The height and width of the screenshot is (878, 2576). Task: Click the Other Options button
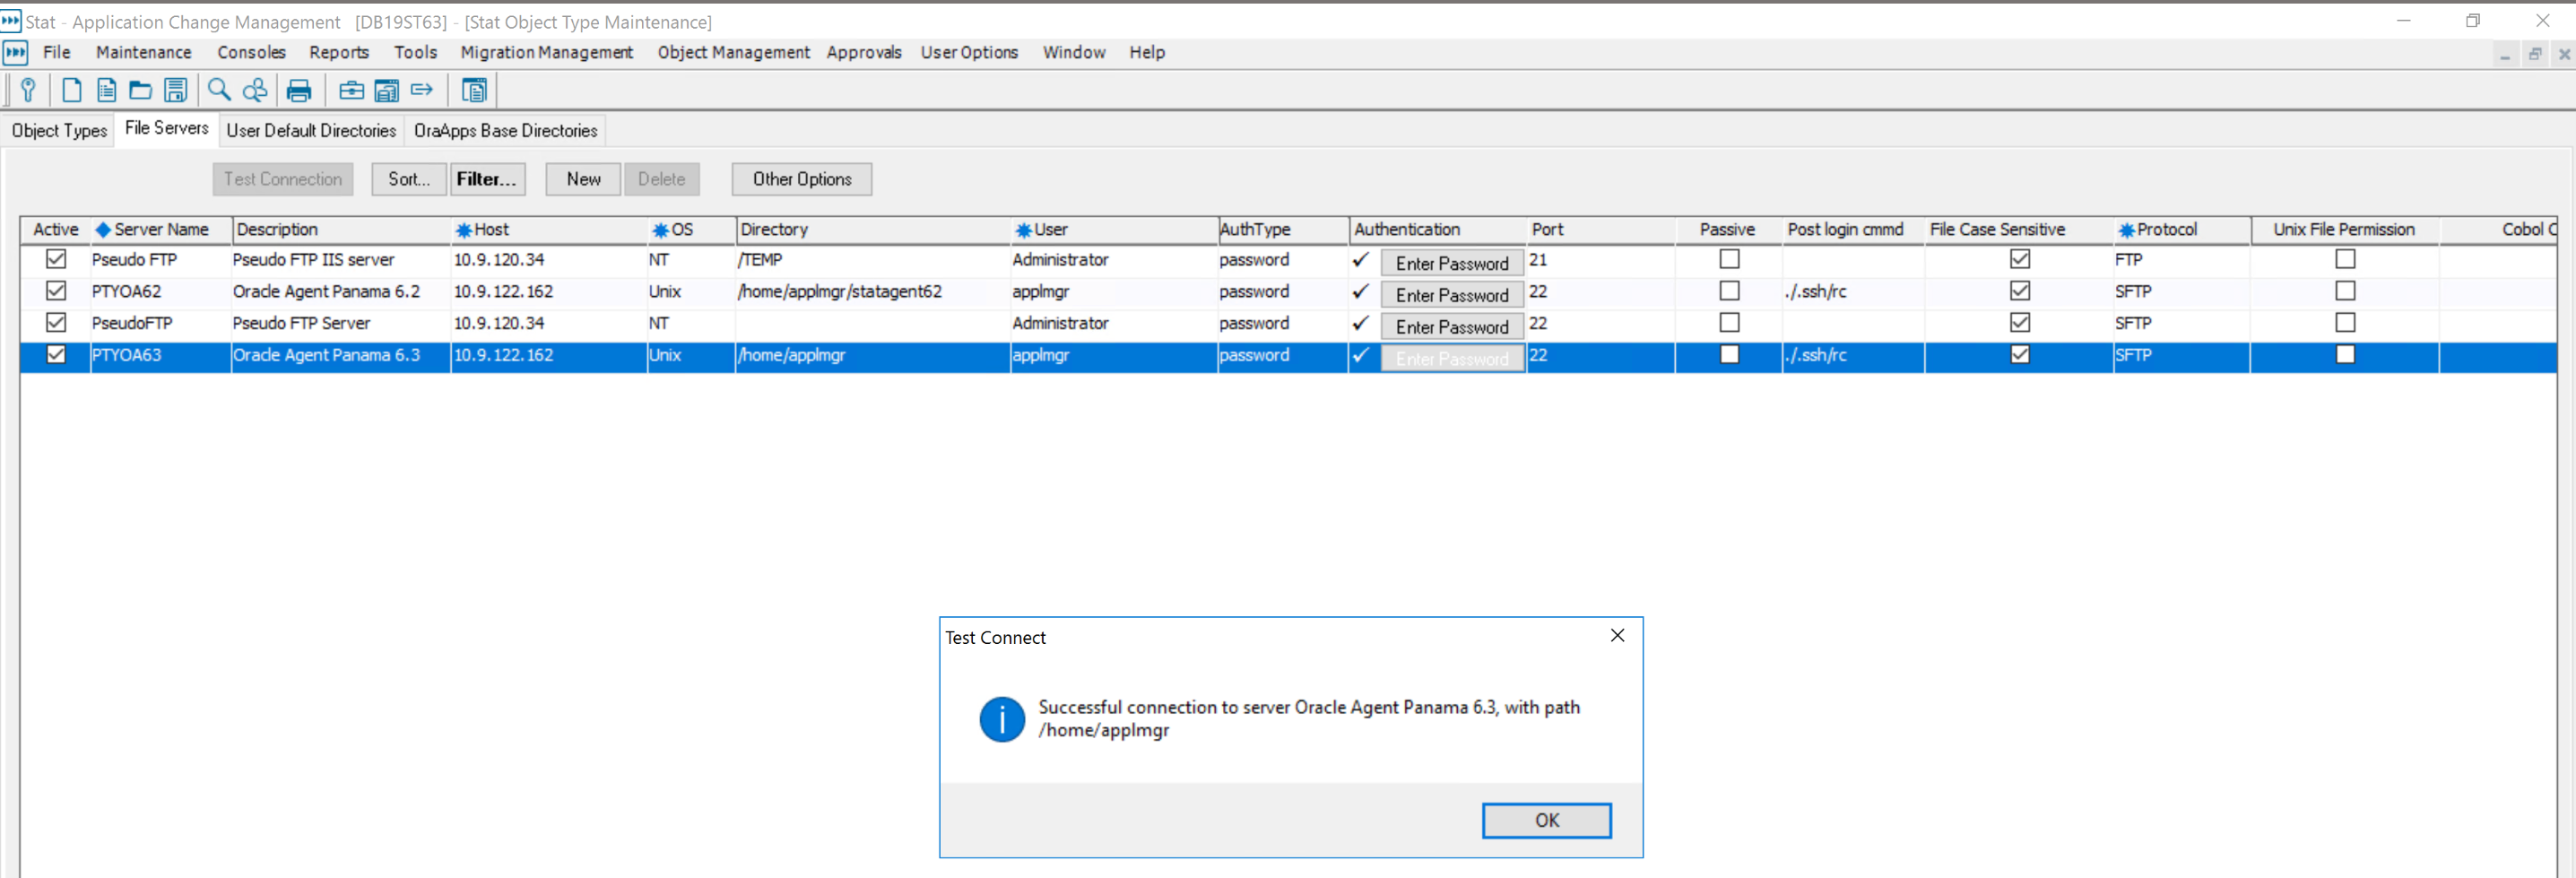(x=801, y=179)
